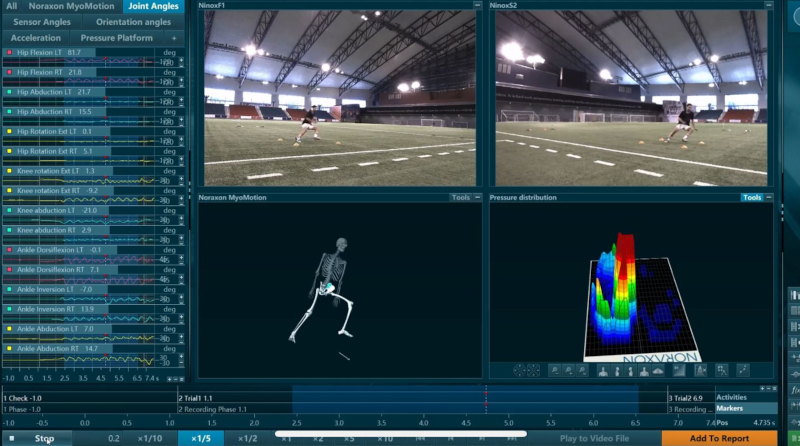
Task: Select the Joint Angles tab
Action: pyautogui.click(x=153, y=6)
